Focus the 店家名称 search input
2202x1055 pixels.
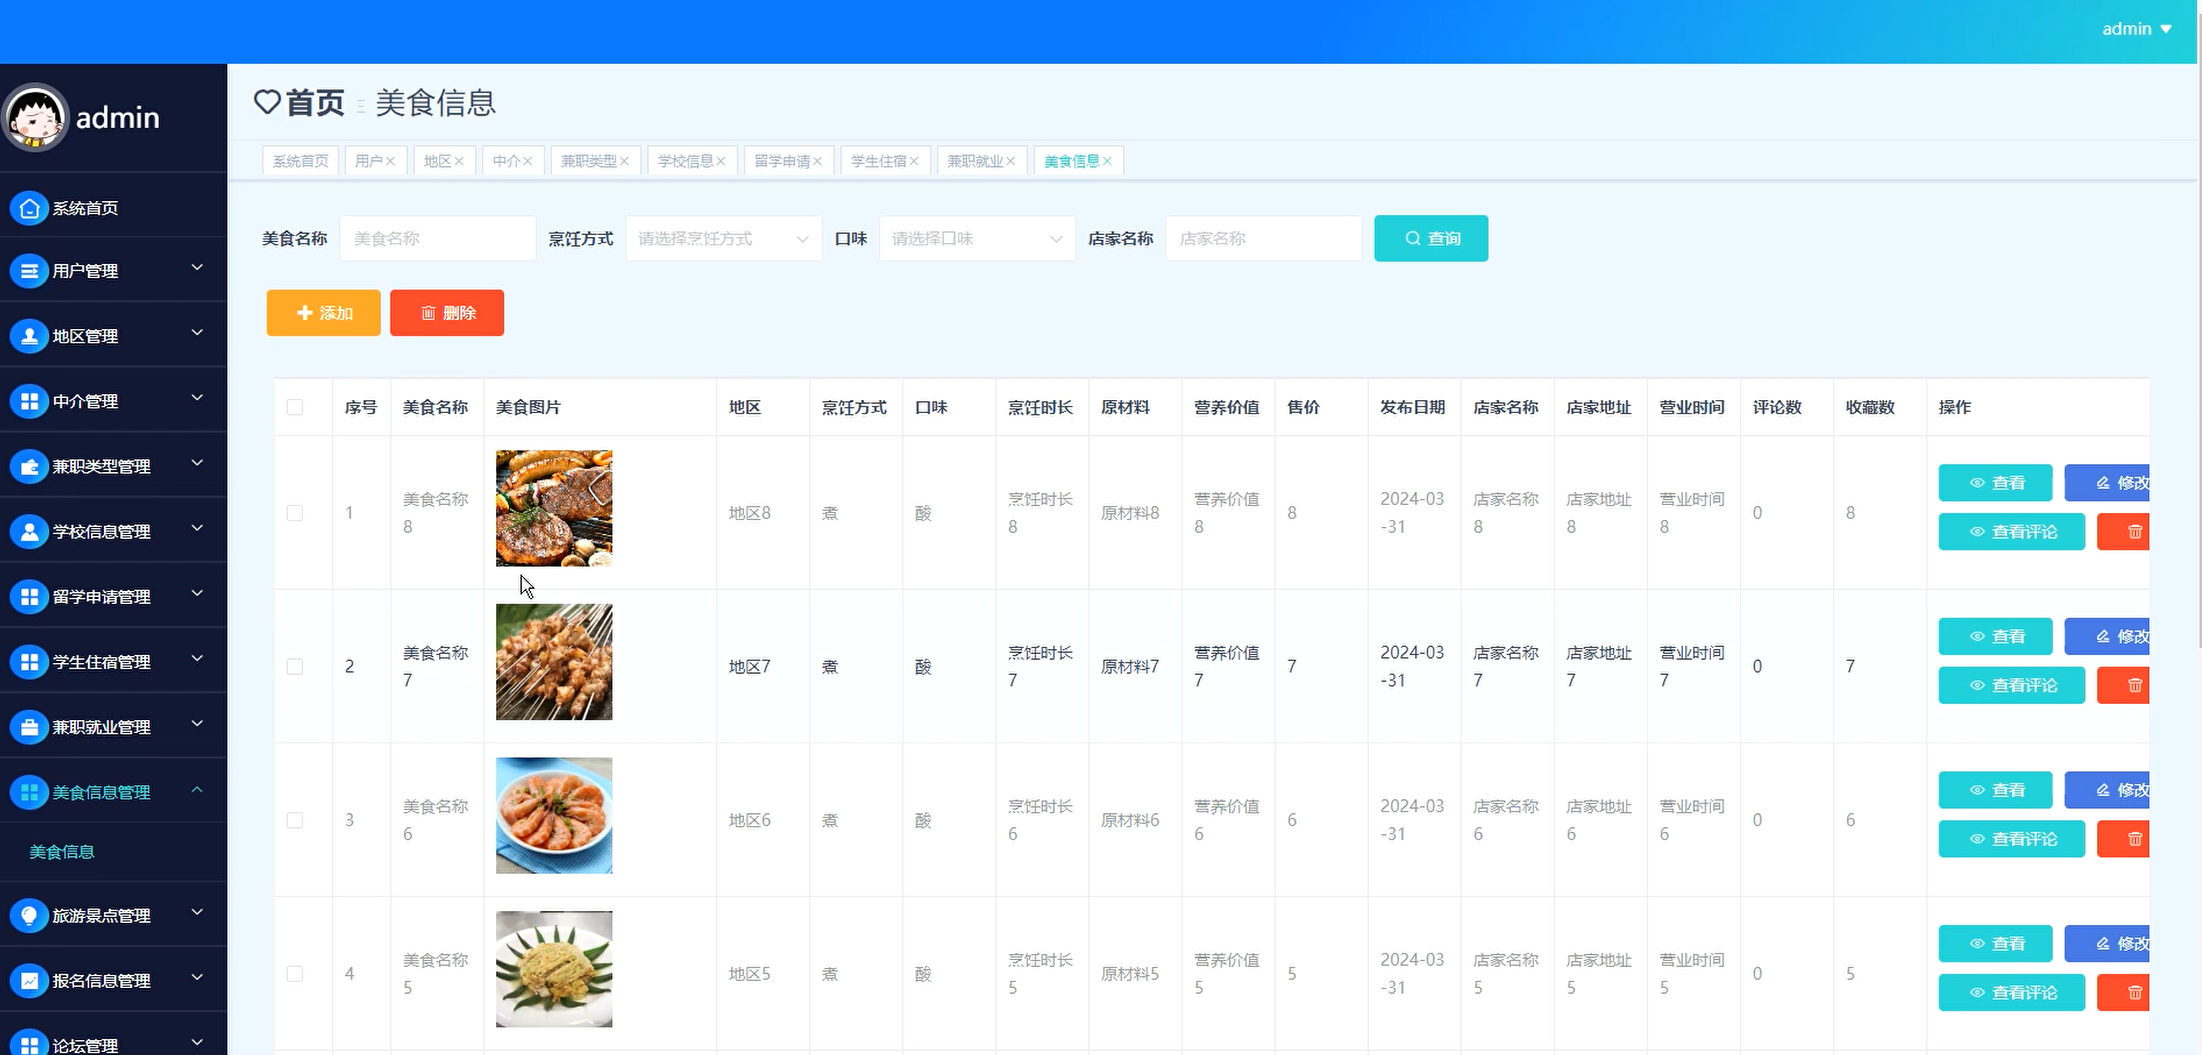(x=1264, y=239)
